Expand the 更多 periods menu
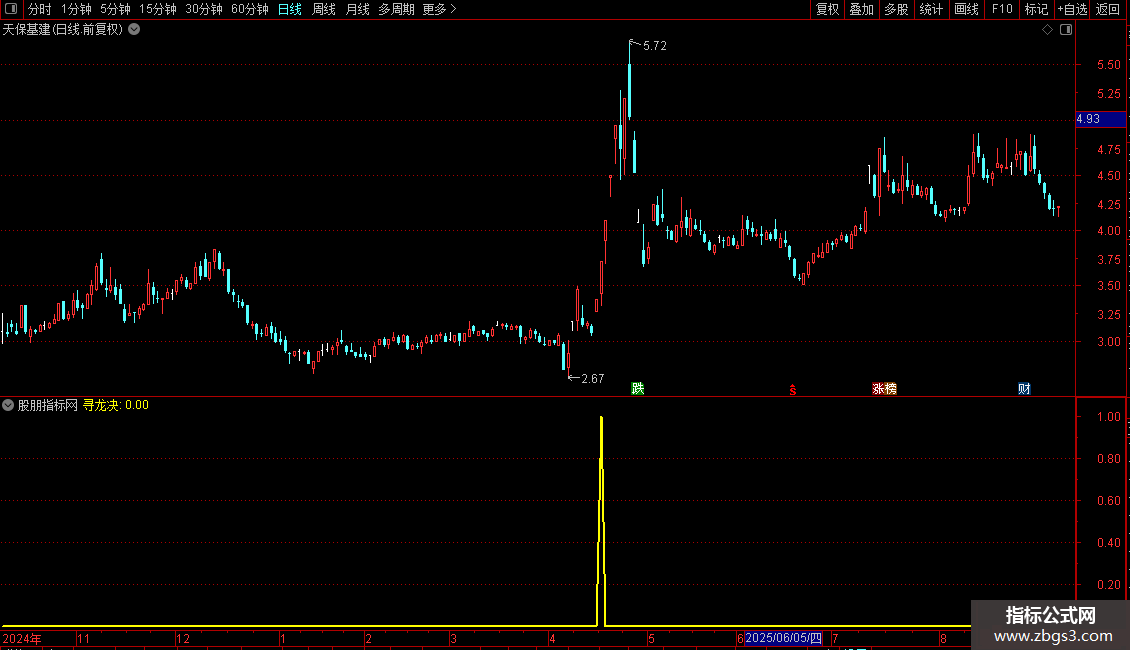 439,9
